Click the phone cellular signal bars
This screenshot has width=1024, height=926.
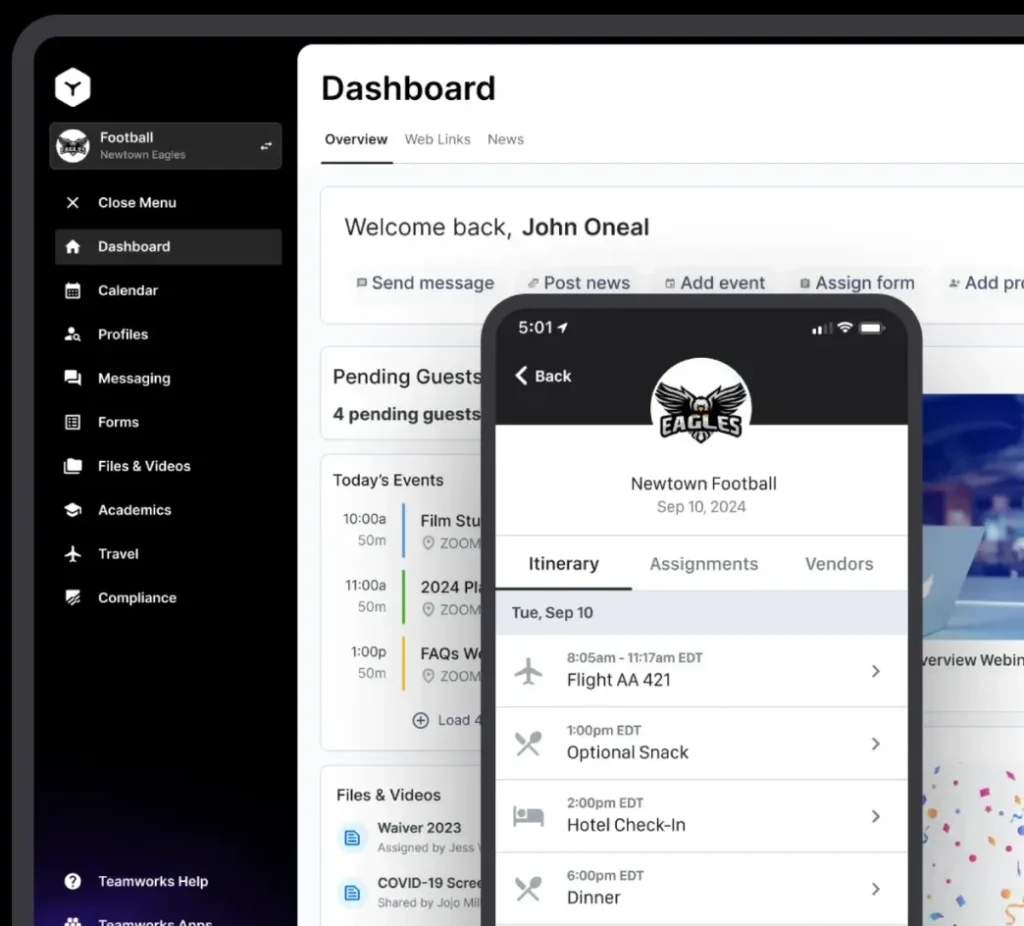(x=822, y=328)
